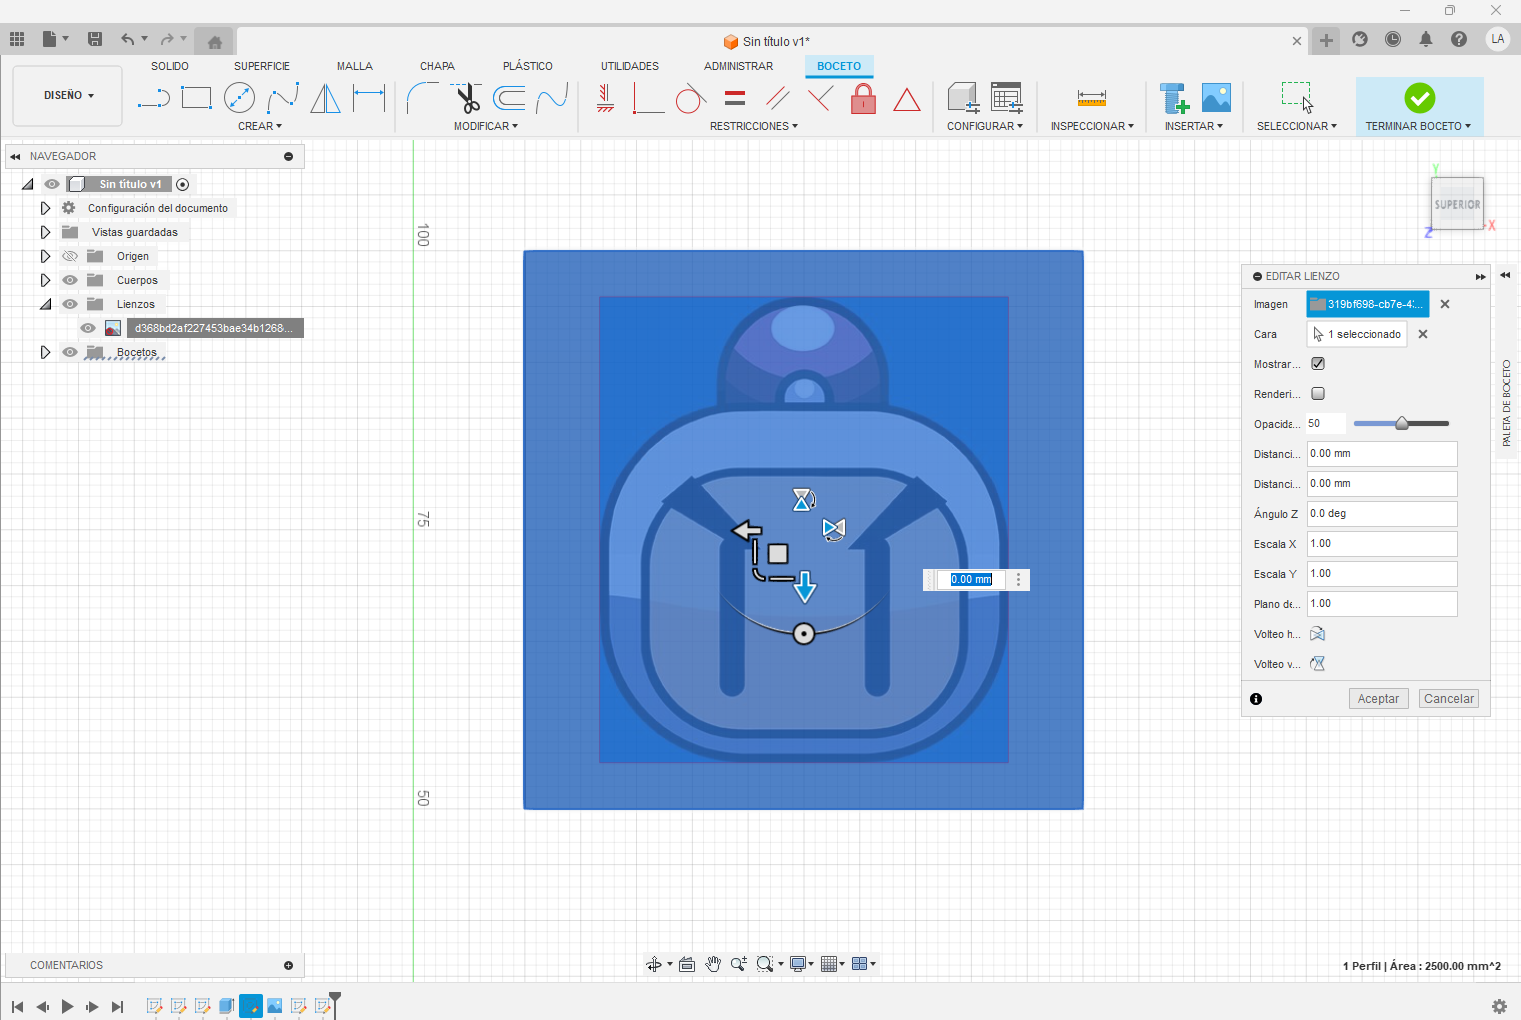The image size is (1521, 1020).
Task: Toggle the Mostrar checkbox
Action: (1318, 364)
